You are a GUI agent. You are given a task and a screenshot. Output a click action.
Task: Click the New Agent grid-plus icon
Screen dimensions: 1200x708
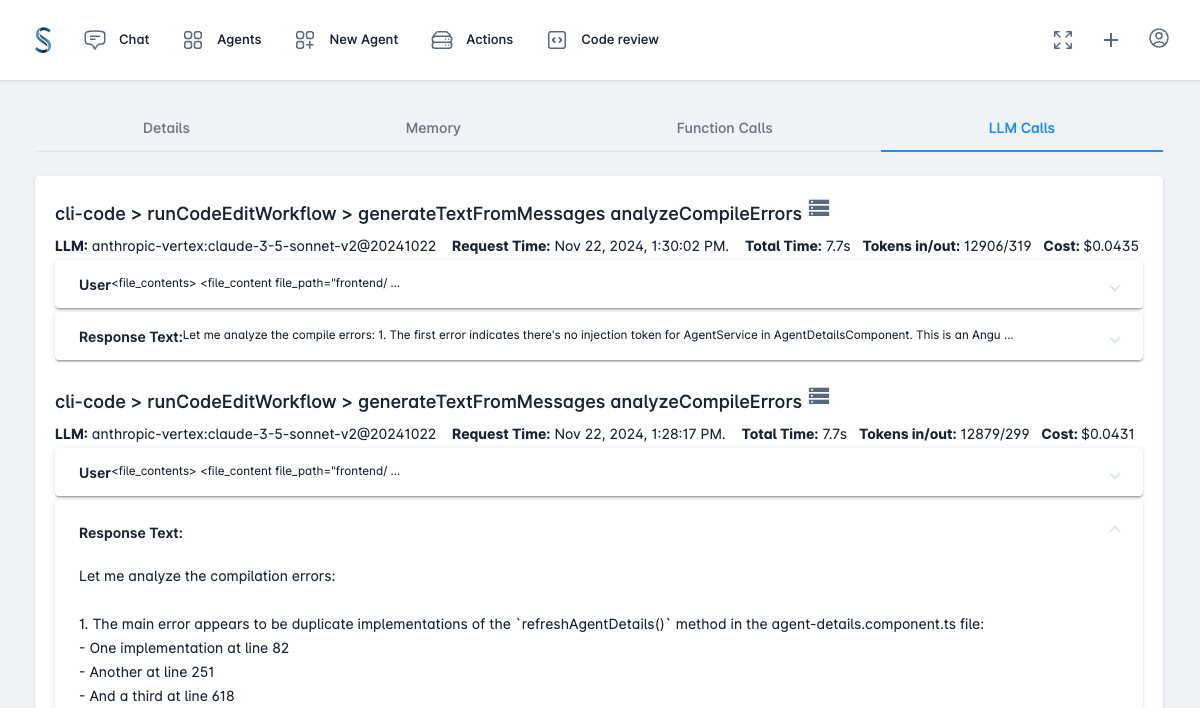pos(305,40)
